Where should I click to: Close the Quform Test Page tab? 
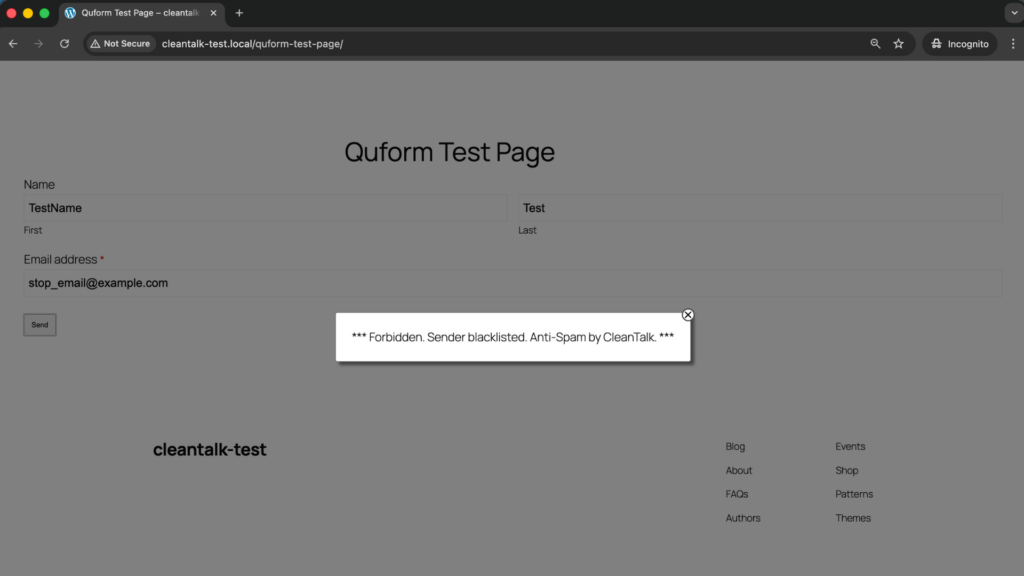pyautogui.click(x=214, y=13)
